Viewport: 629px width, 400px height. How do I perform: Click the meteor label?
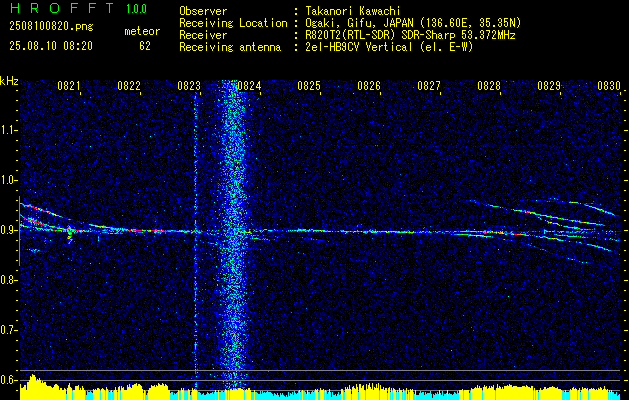pos(142,31)
